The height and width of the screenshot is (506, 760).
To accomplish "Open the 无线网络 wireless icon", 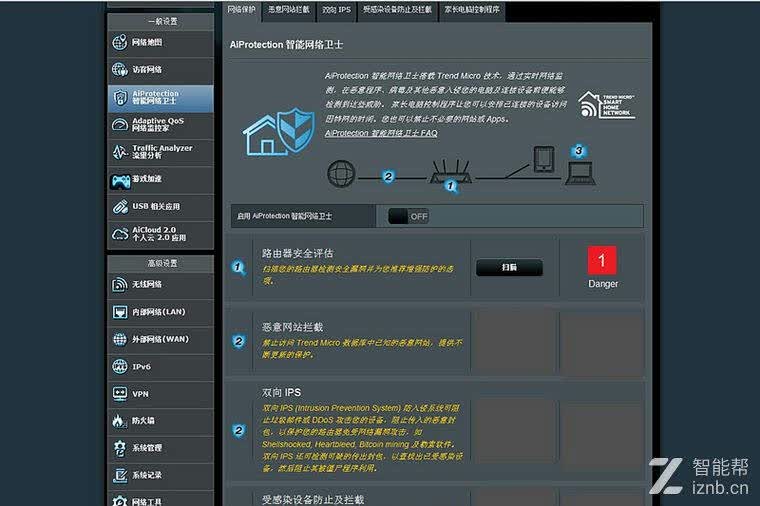I will point(120,285).
